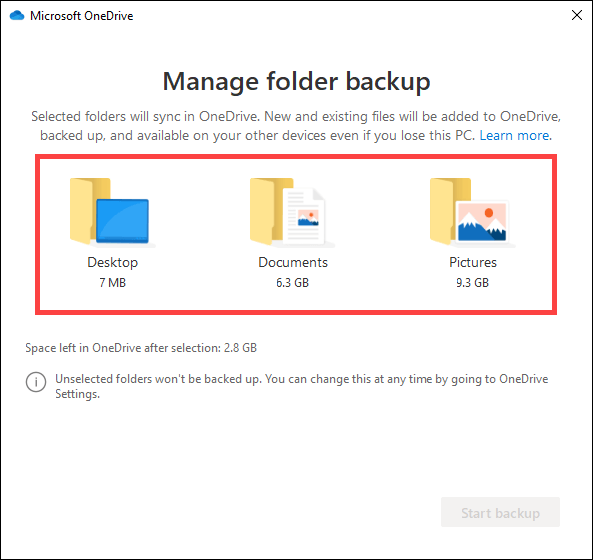Viewport: 593px width, 560px height.
Task: Open the Learn more link
Action: tap(515, 135)
